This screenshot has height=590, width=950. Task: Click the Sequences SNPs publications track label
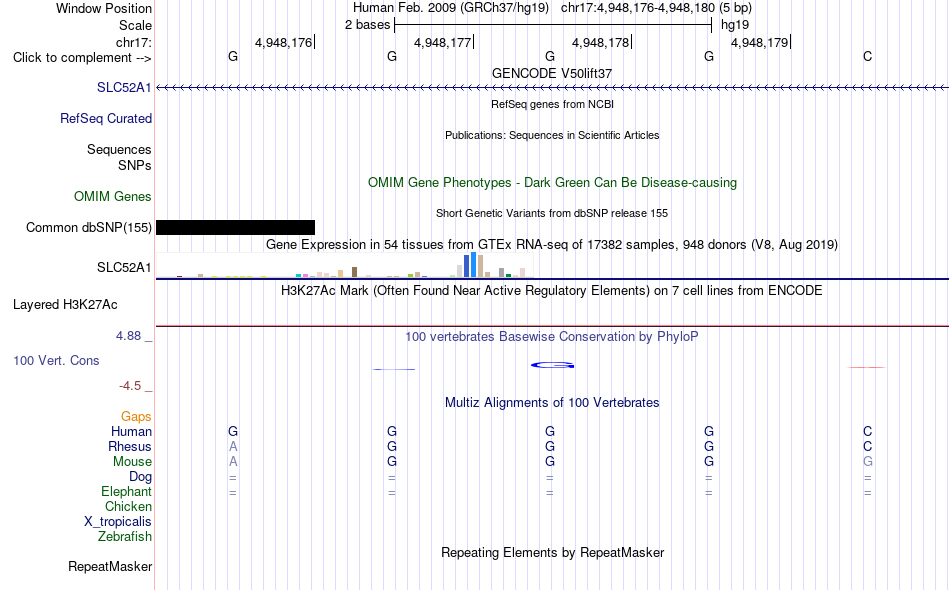119,157
